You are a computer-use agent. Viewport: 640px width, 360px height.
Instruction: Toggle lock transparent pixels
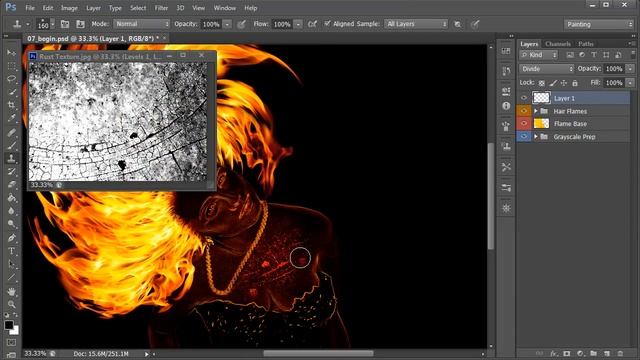pyautogui.click(x=541, y=83)
